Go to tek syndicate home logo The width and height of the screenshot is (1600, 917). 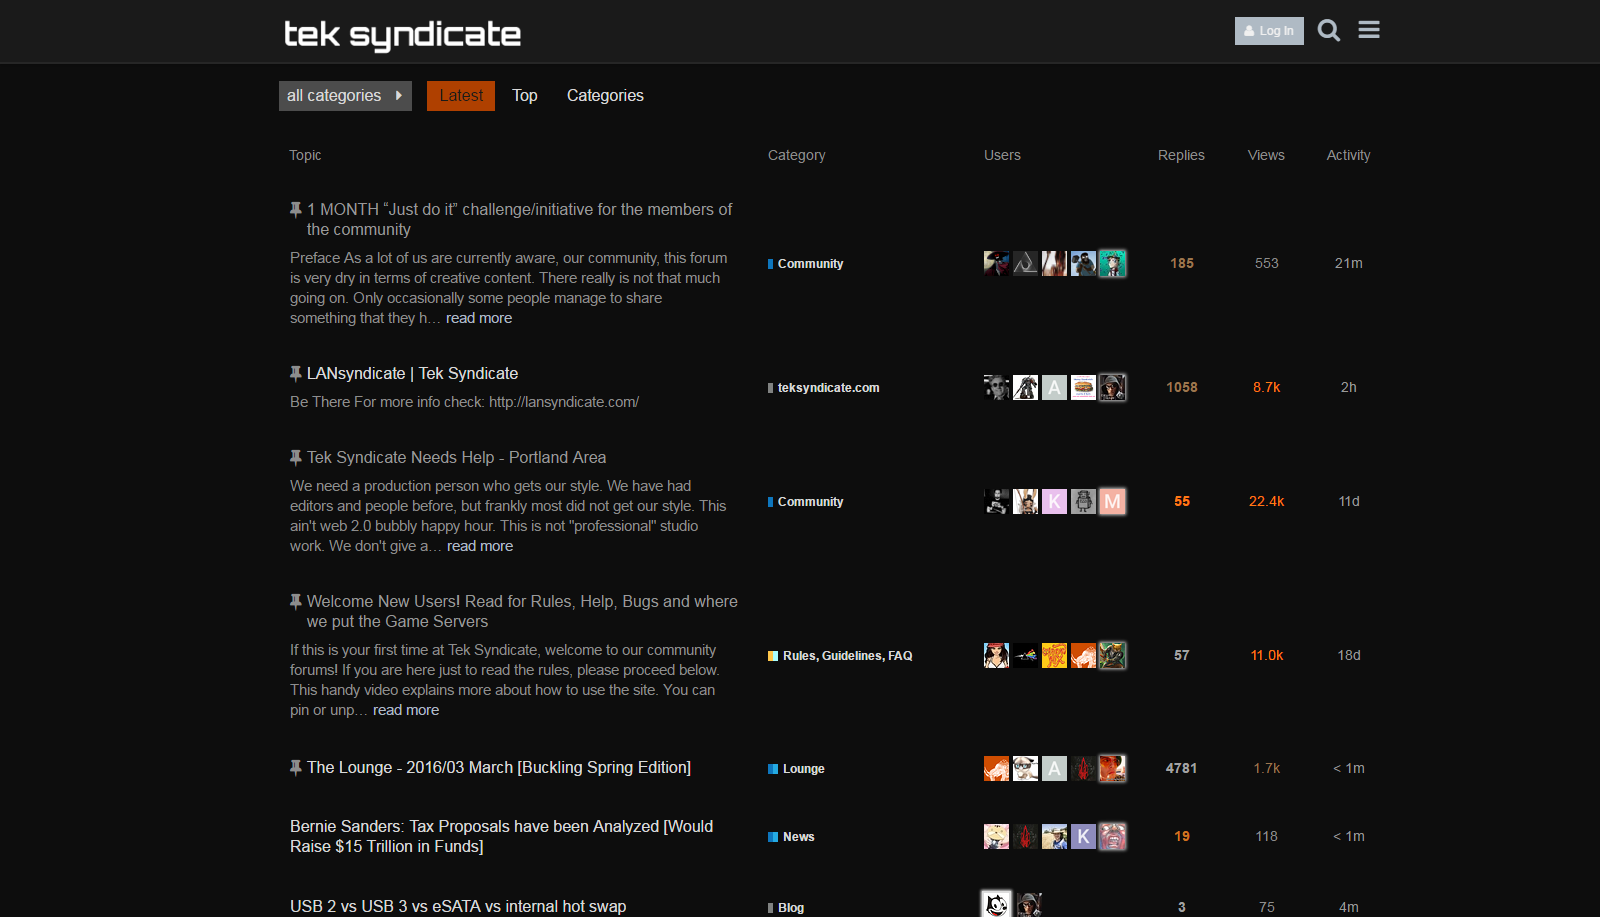(x=402, y=34)
